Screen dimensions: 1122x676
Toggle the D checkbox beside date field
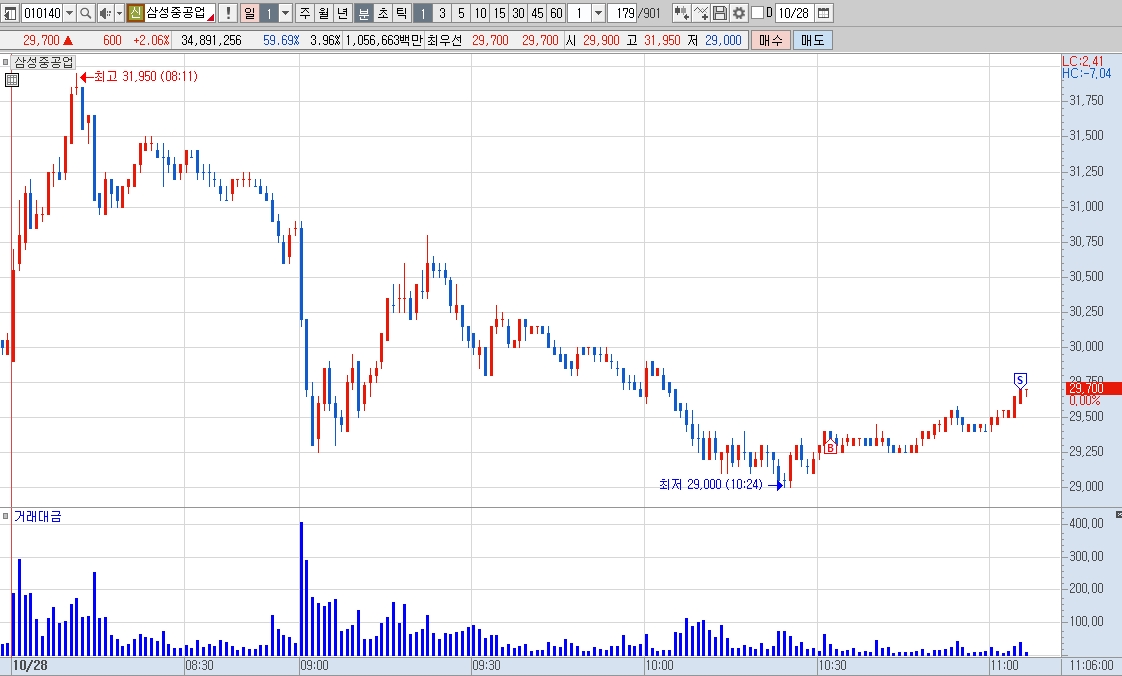(x=757, y=13)
